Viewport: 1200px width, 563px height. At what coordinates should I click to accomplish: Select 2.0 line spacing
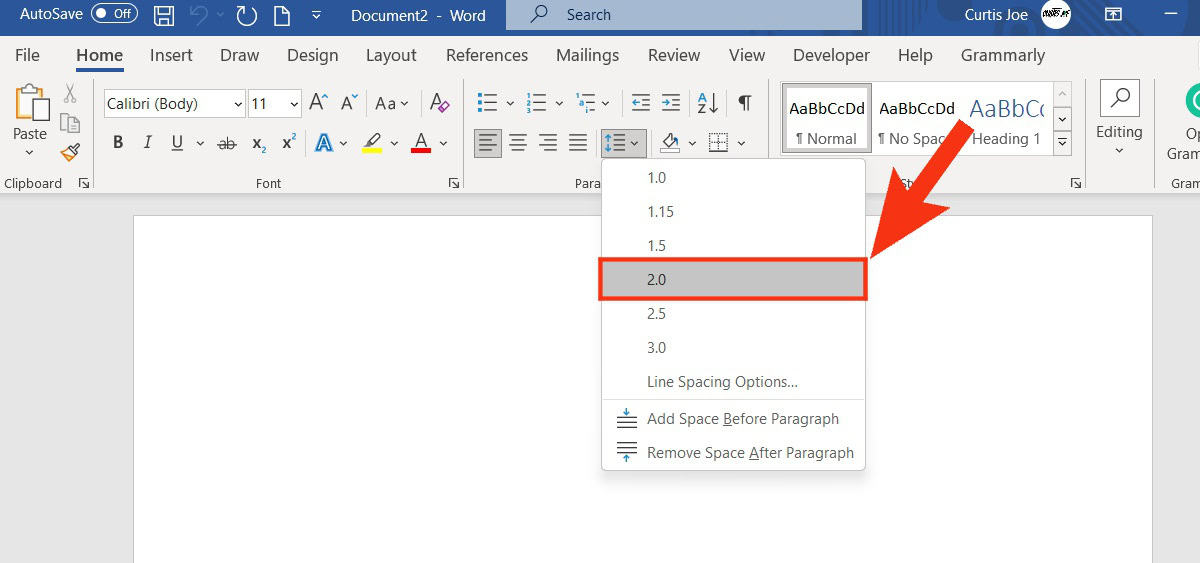click(732, 280)
